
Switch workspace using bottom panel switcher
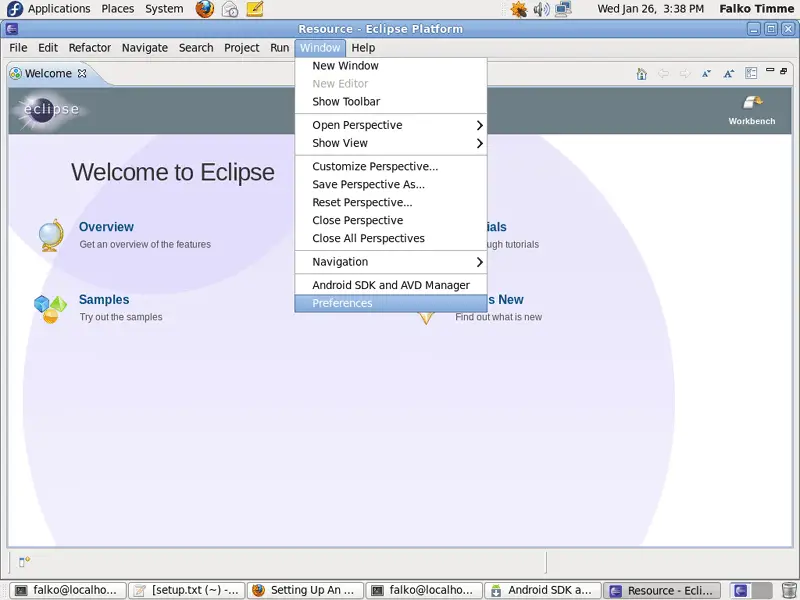[x=751, y=590]
